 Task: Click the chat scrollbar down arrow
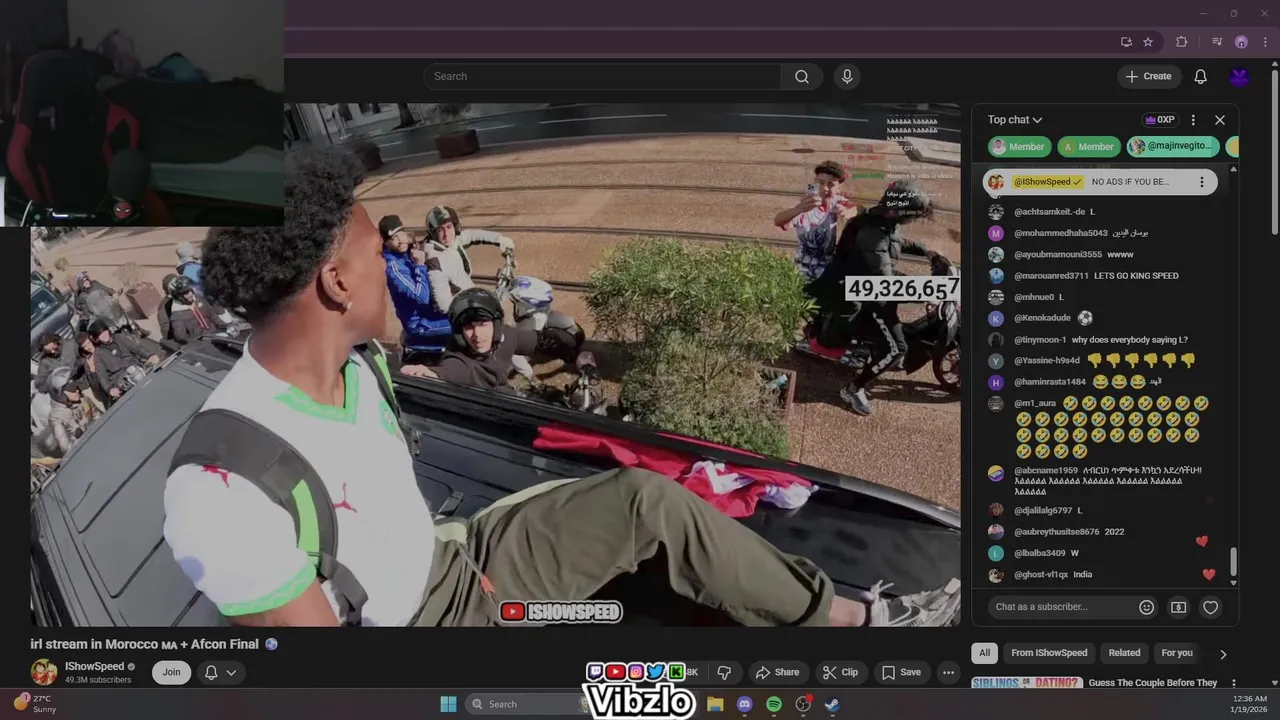tap(1233, 582)
